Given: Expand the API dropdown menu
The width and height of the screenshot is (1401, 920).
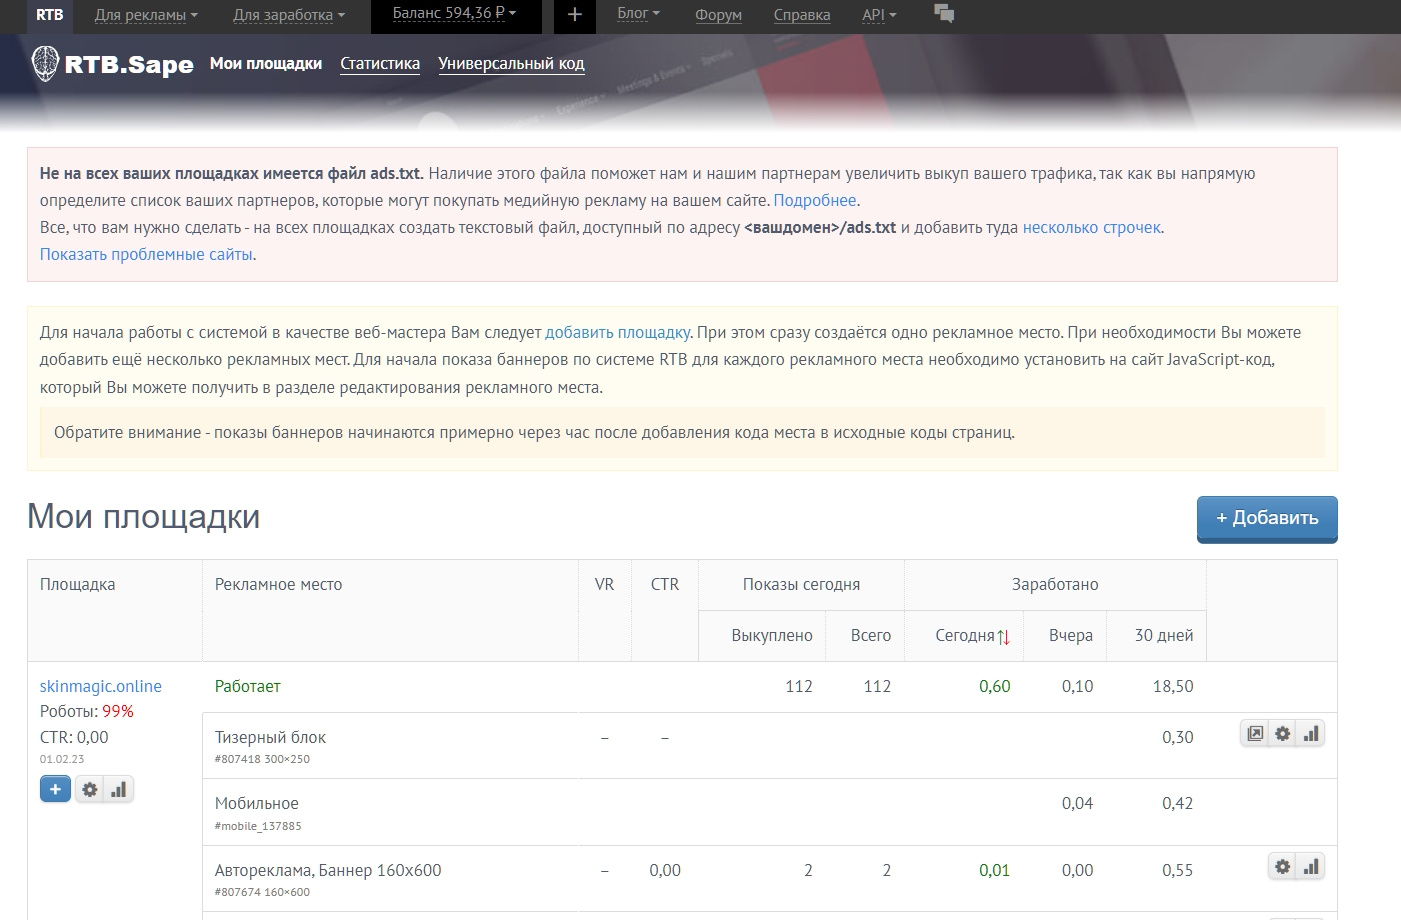Looking at the screenshot, I should coord(879,15).
